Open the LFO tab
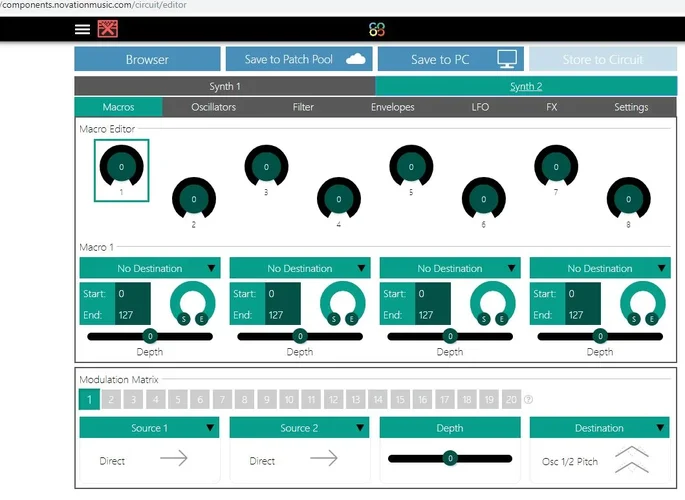Image resolution: width=685 pixels, height=500 pixels. coord(480,107)
